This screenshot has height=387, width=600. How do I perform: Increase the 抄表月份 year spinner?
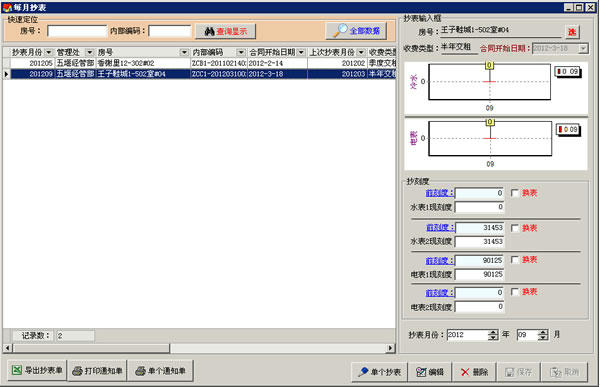(x=493, y=332)
